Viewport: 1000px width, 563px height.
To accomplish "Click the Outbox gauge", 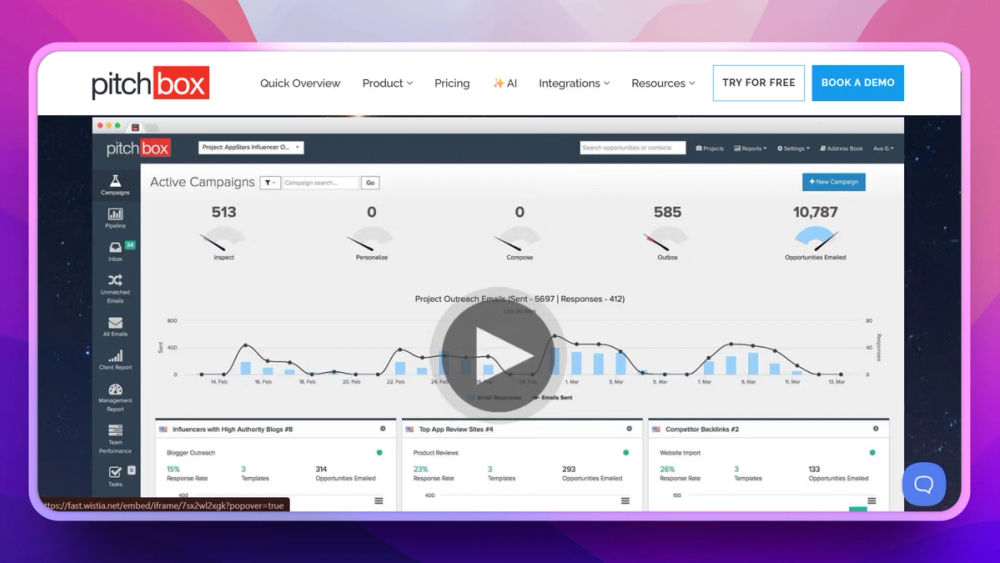I will (x=667, y=240).
